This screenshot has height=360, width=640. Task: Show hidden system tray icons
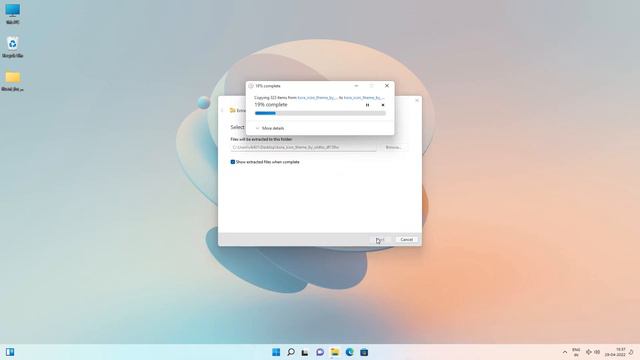point(565,352)
